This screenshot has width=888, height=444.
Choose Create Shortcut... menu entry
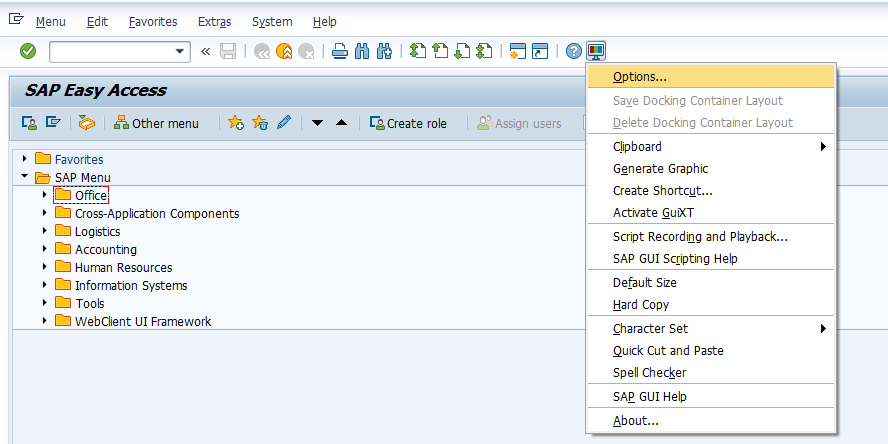click(711, 191)
